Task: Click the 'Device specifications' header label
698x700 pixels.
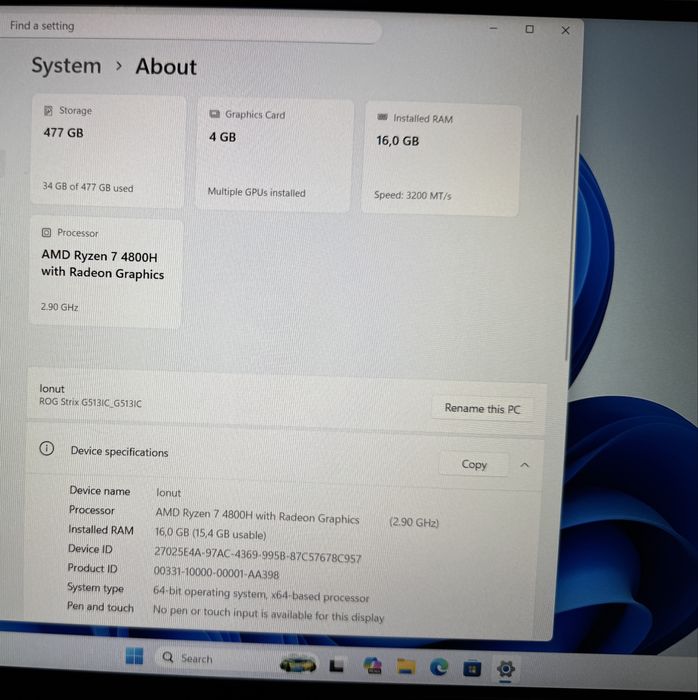Action: pos(120,451)
